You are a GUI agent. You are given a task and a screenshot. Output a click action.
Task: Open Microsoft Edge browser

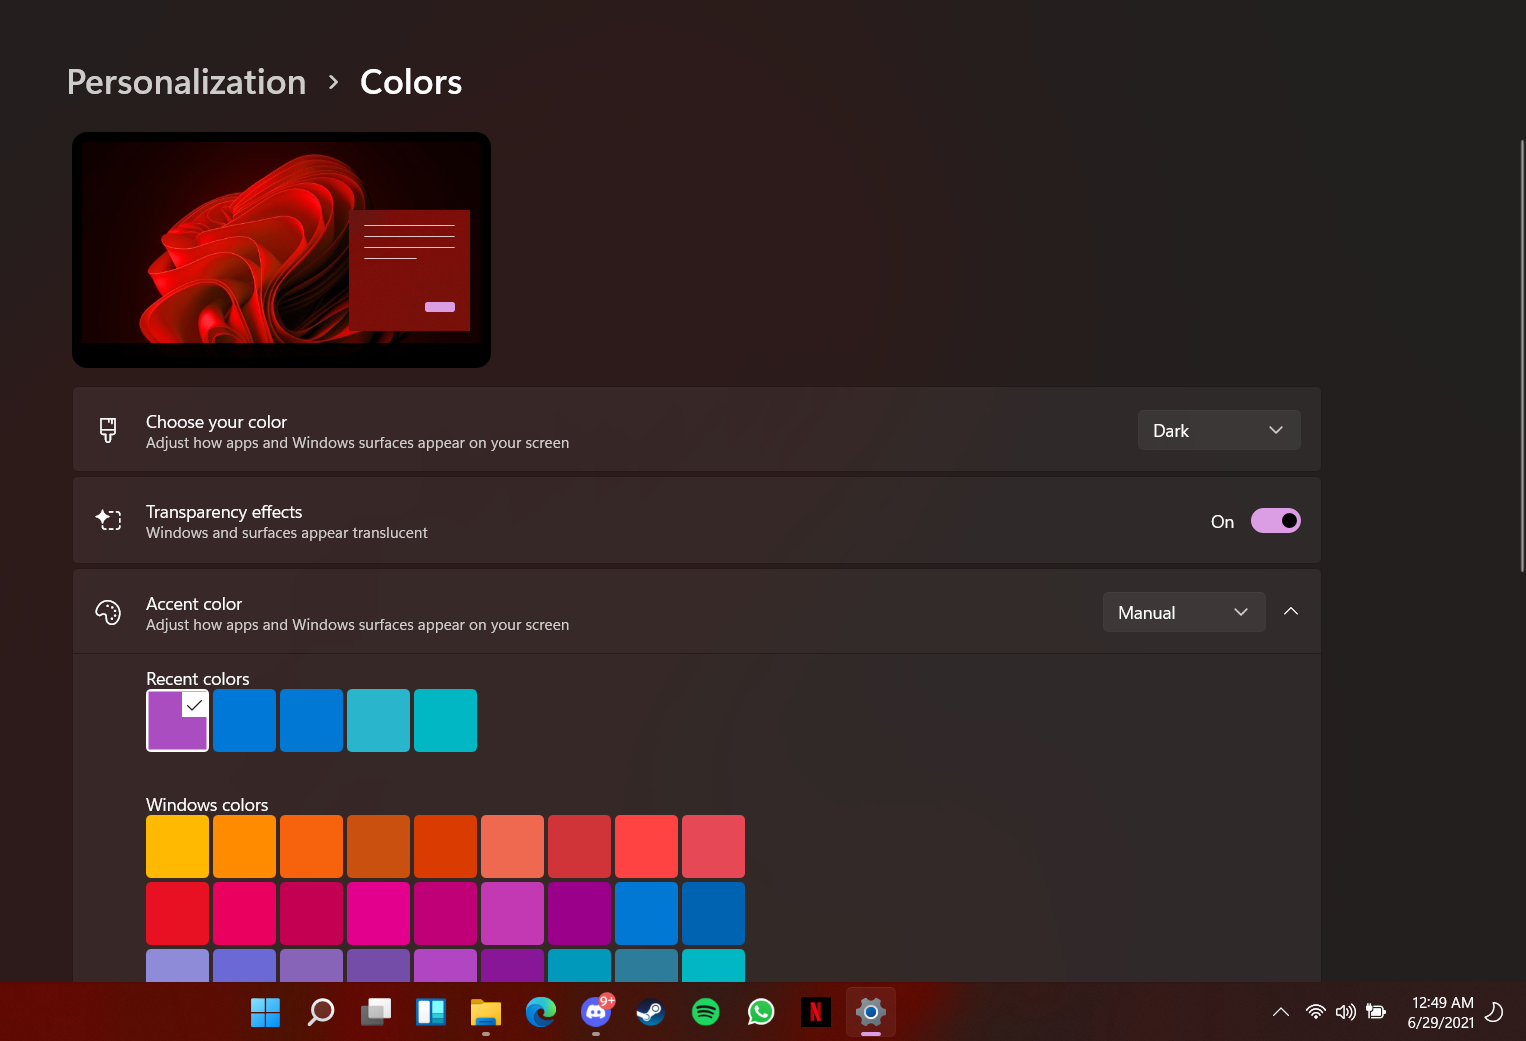point(540,1012)
